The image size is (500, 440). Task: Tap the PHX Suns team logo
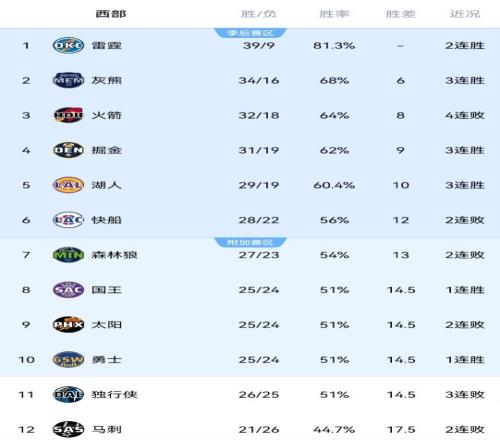[x=68, y=325]
